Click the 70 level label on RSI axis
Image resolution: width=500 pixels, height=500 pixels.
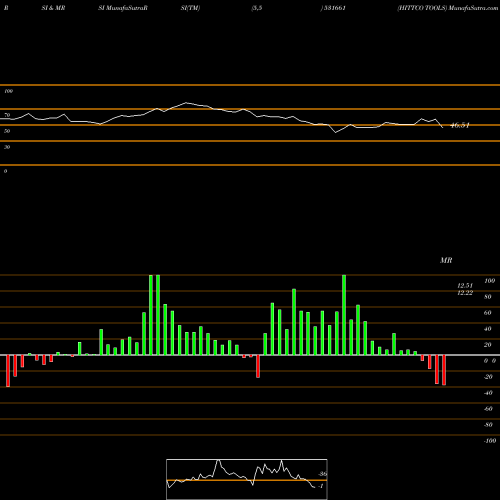(7, 115)
